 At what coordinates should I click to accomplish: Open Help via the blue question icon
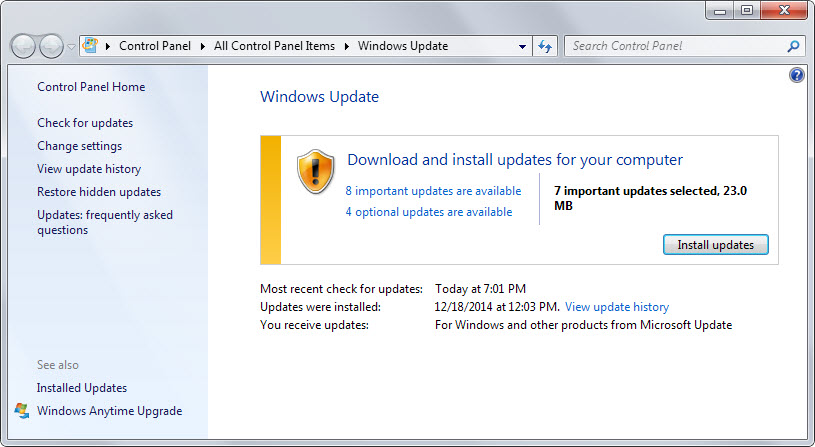796,75
